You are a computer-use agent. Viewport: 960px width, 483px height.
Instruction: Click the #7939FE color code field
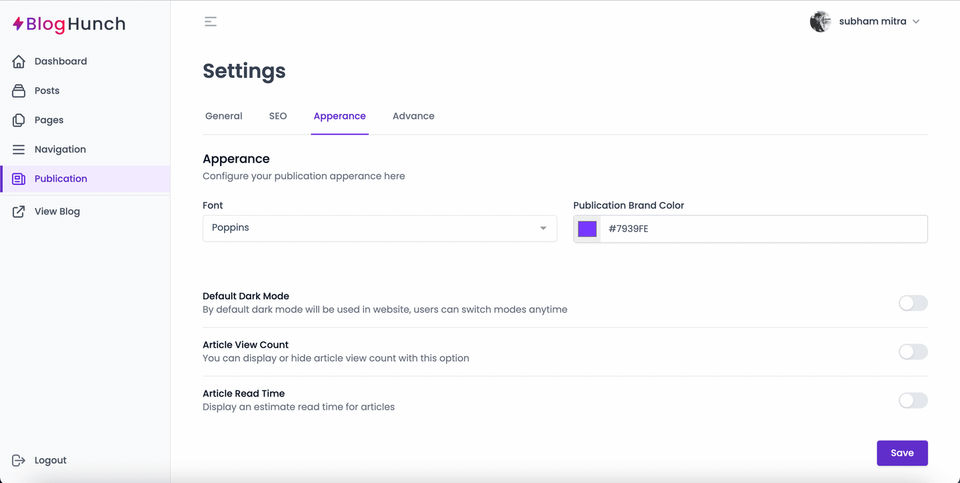pos(763,229)
